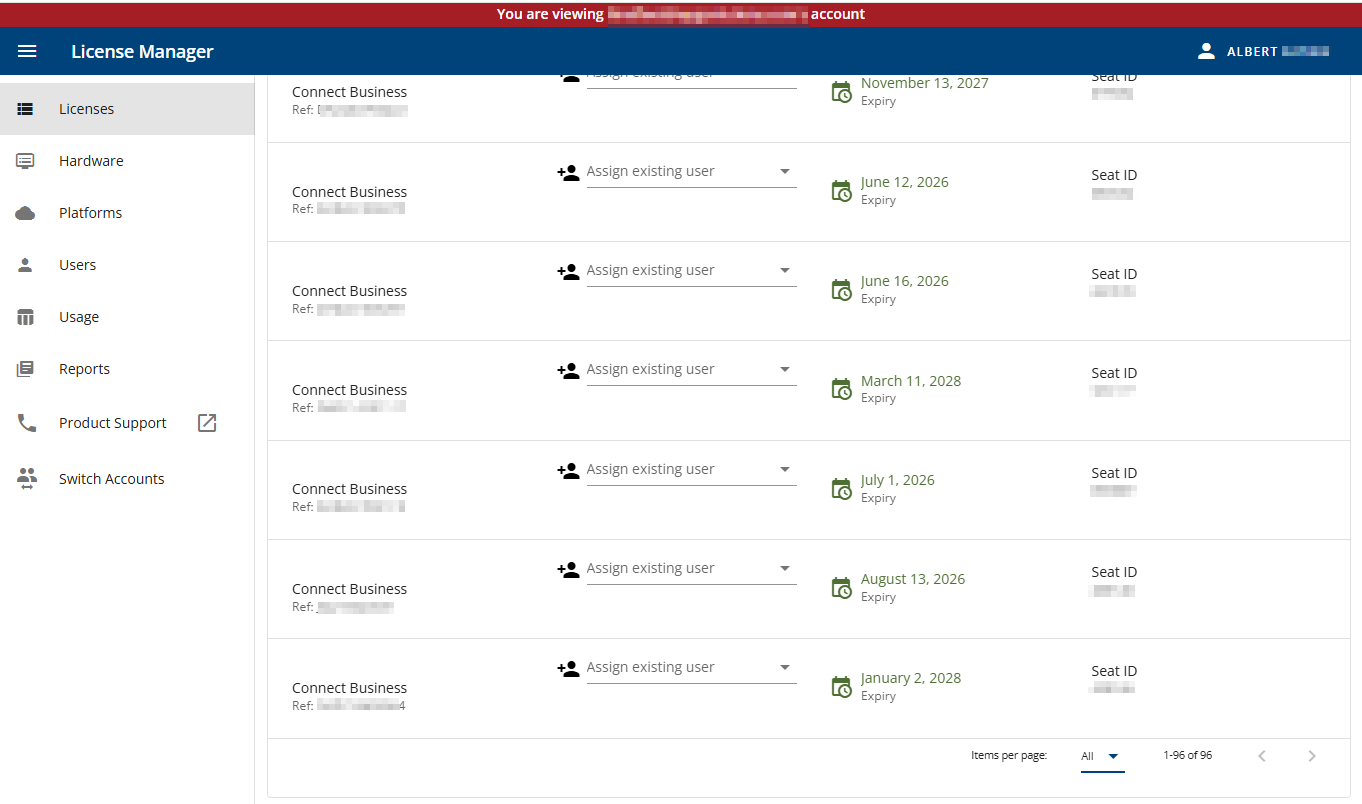Click the Usage sidebar icon
This screenshot has width=1362, height=804.
[x=26, y=317]
